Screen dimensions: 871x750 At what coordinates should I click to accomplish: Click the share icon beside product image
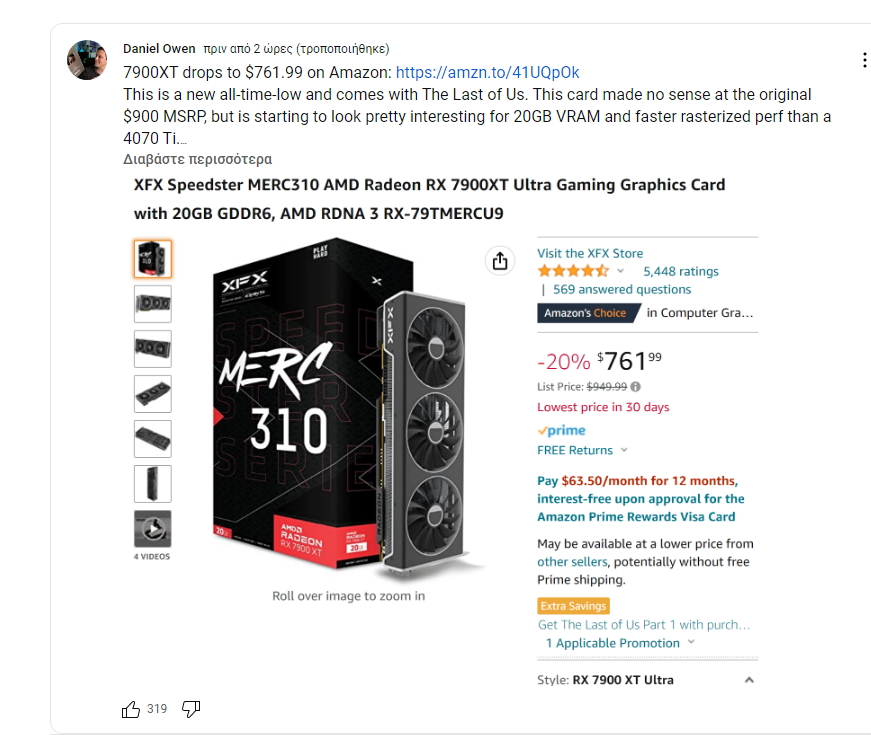[x=500, y=261]
